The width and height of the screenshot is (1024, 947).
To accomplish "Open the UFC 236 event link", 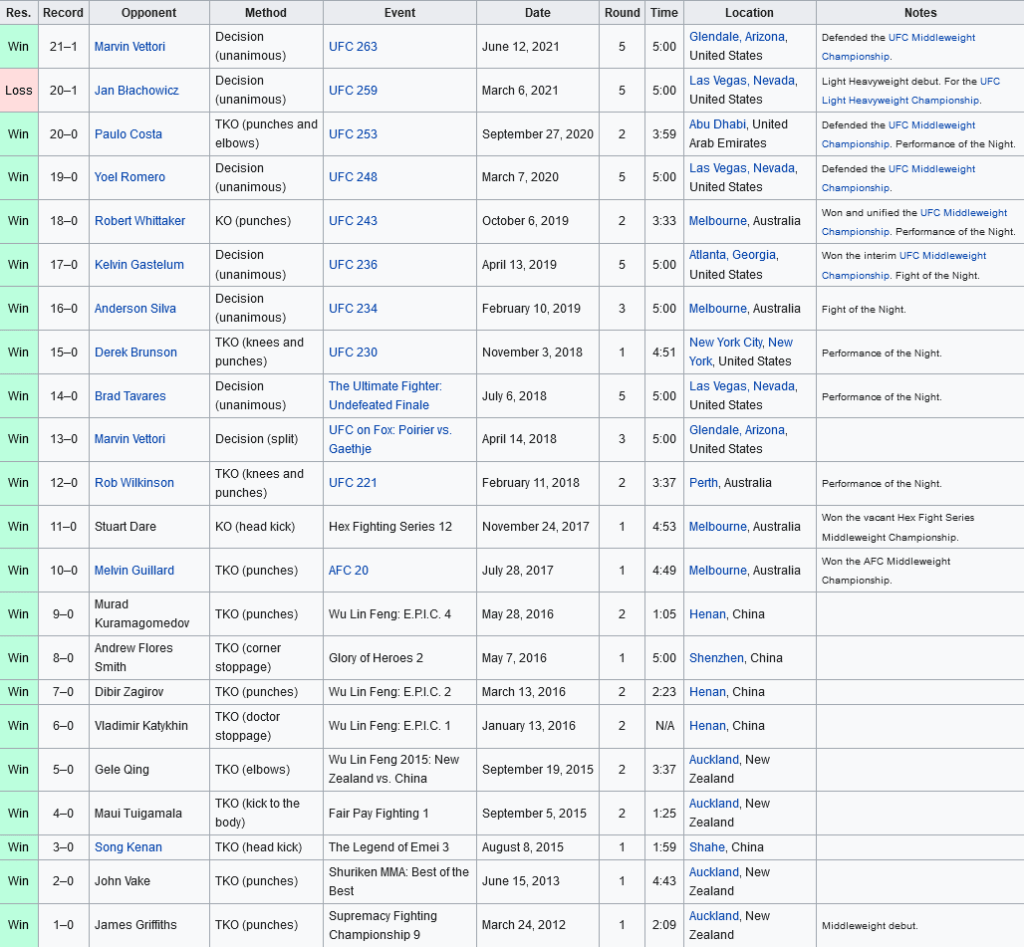I will click(x=353, y=265).
